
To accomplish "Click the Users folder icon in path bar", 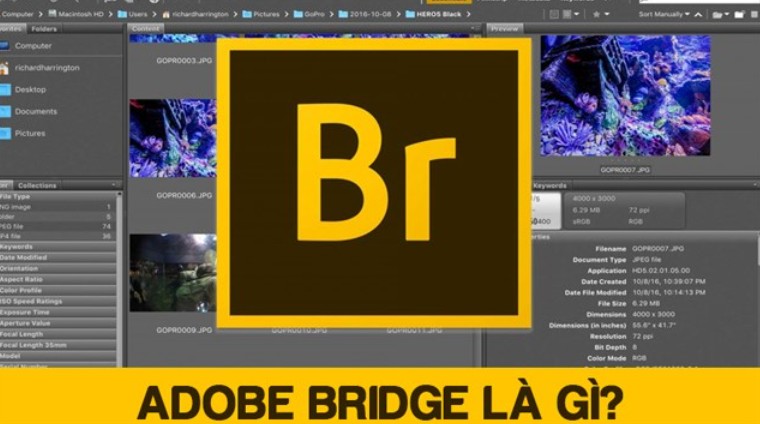I will point(122,14).
